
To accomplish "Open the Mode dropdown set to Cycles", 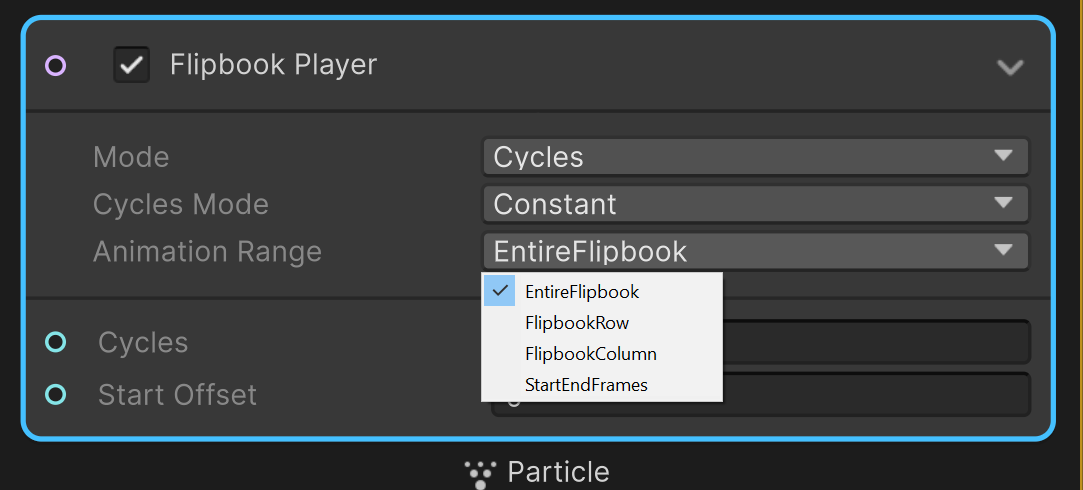I will (755, 156).
